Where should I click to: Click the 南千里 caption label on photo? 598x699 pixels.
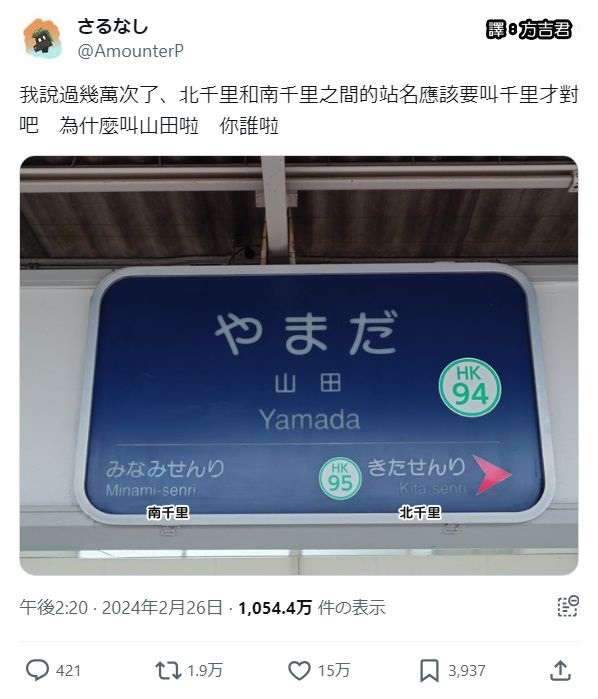168,513
